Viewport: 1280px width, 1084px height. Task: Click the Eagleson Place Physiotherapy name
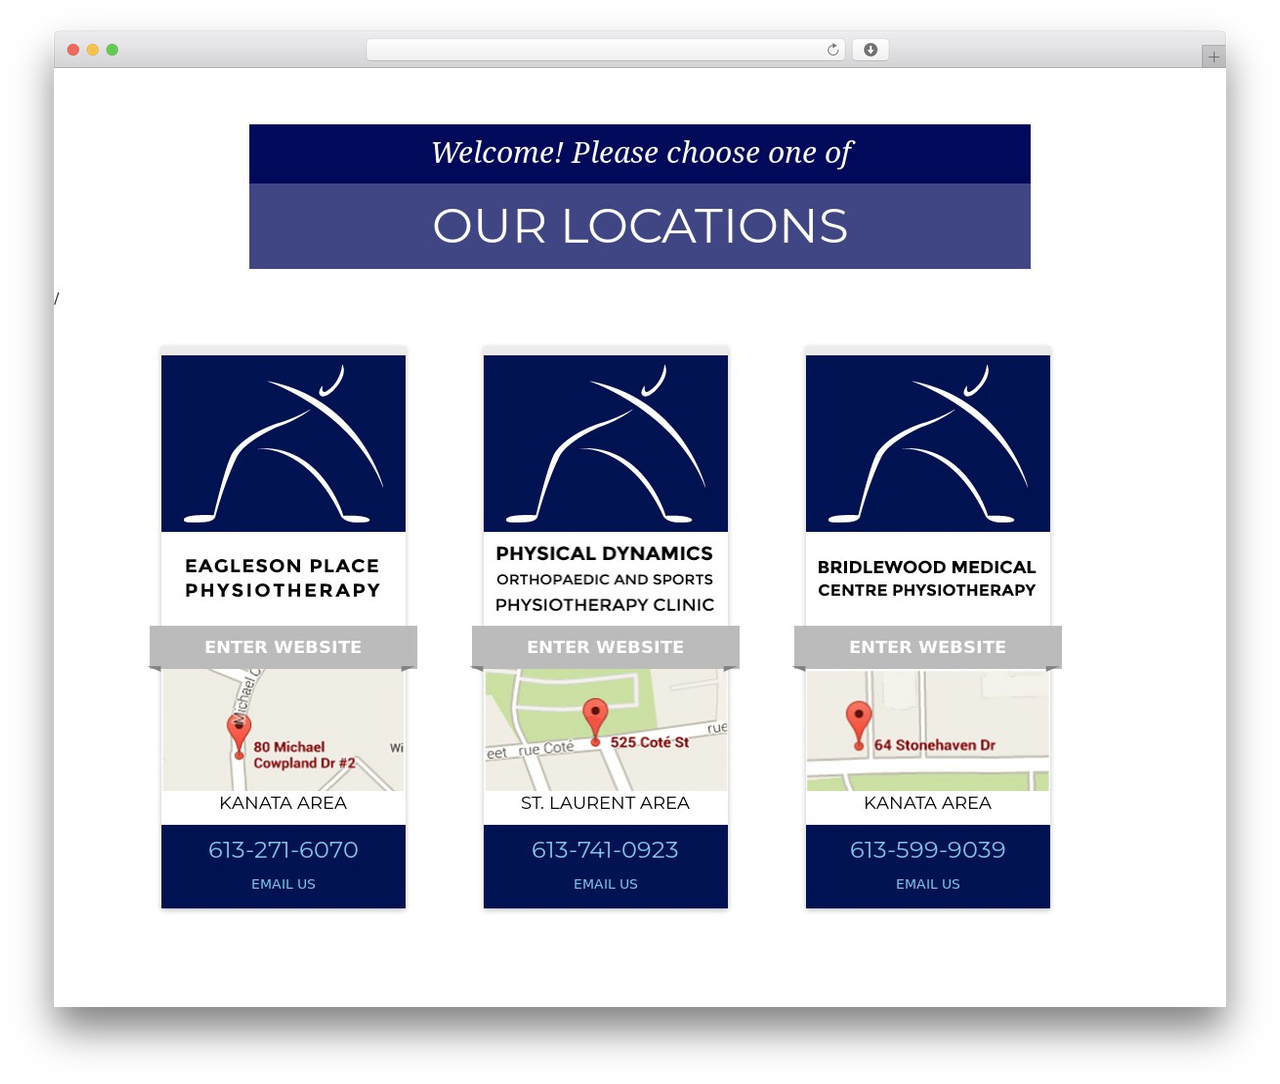283,578
